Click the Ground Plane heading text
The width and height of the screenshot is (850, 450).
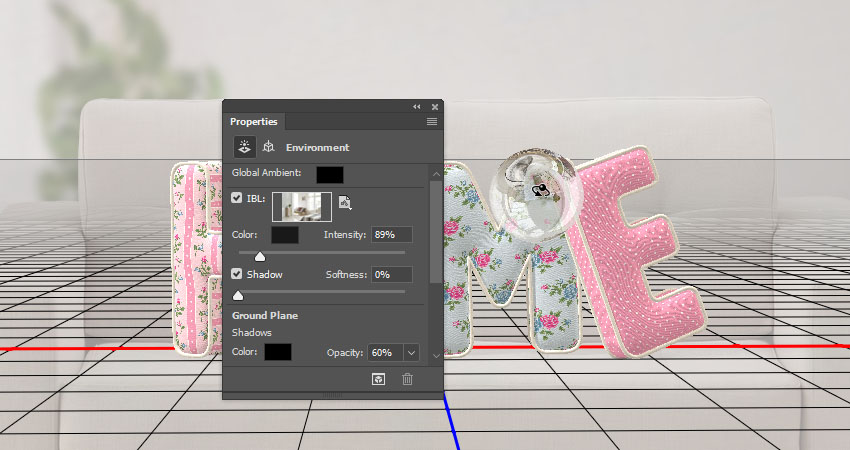(265, 316)
